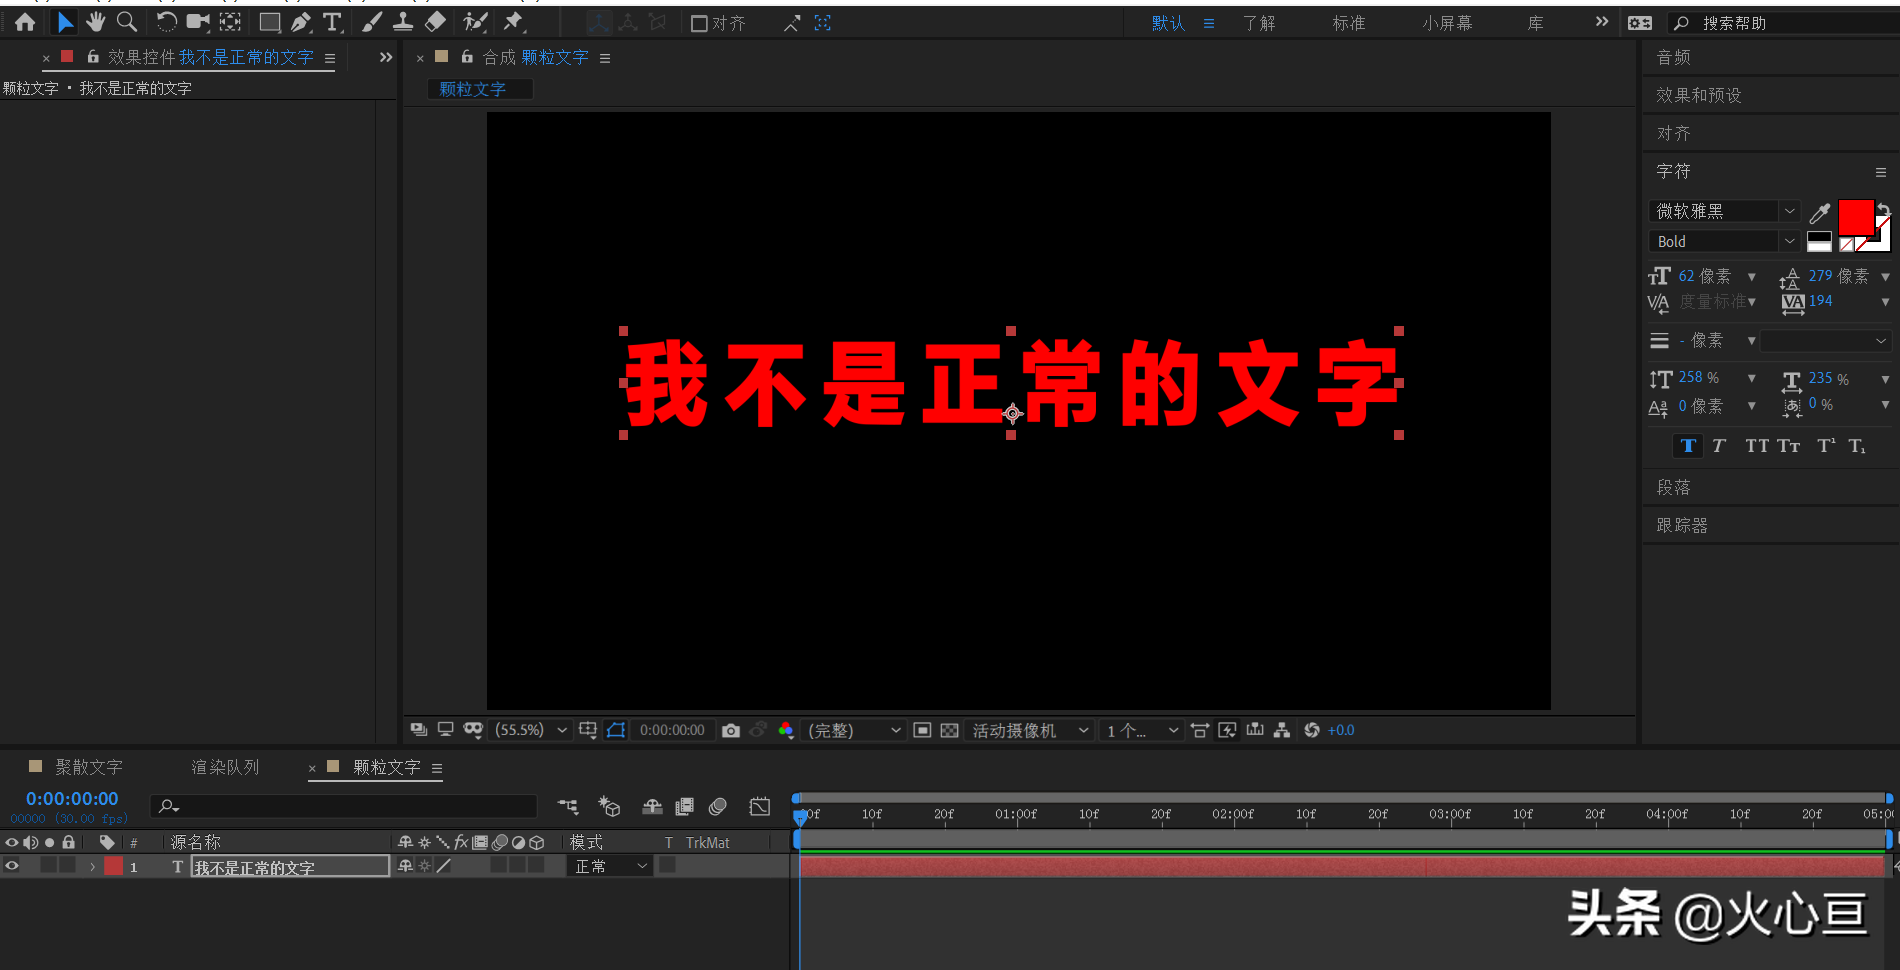The width and height of the screenshot is (1900, 970).
Task: Toggle Subscript text style
Action: (1857, 446)
